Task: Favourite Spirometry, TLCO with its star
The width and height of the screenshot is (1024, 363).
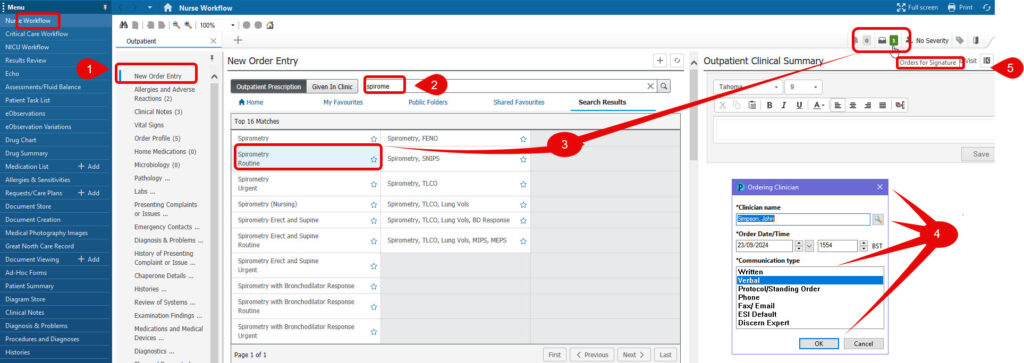Action: click(x=523, y=185)
